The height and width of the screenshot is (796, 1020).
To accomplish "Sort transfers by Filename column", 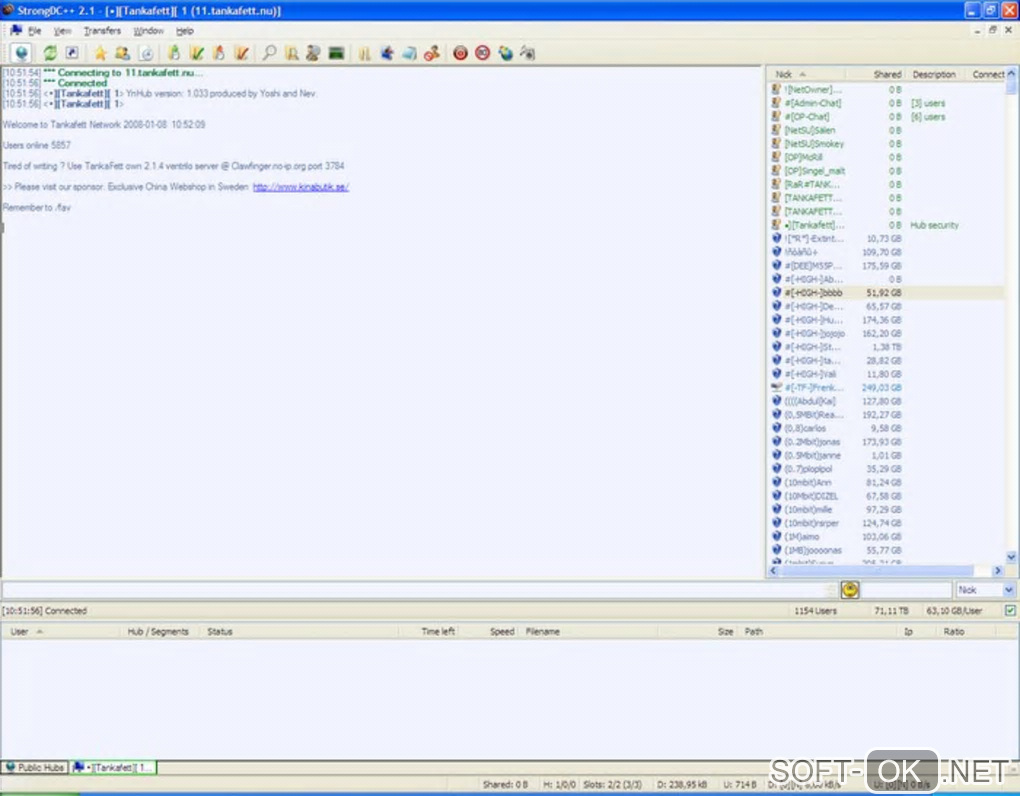I will (589, 631).
